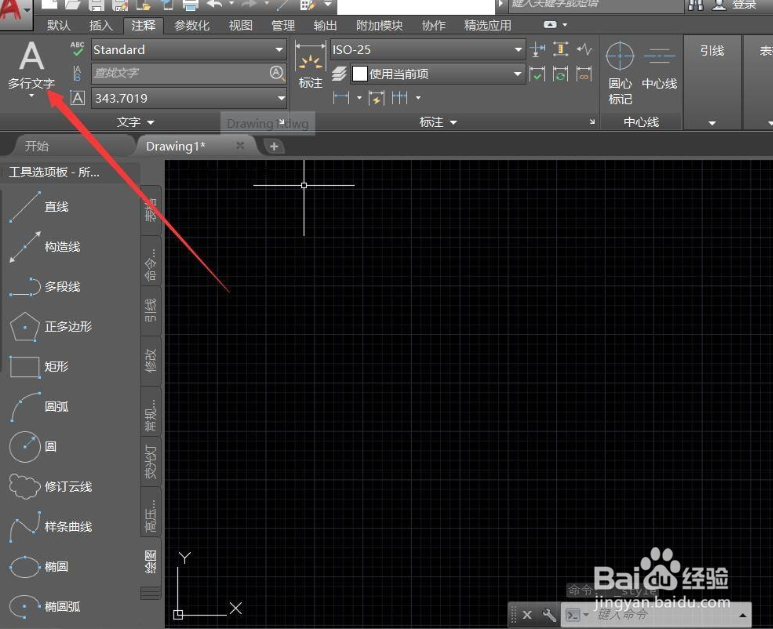Viewport: 773px width, 629px height.
Task: Switch to the 协作 ribbon tab
Action: (434, 25)
